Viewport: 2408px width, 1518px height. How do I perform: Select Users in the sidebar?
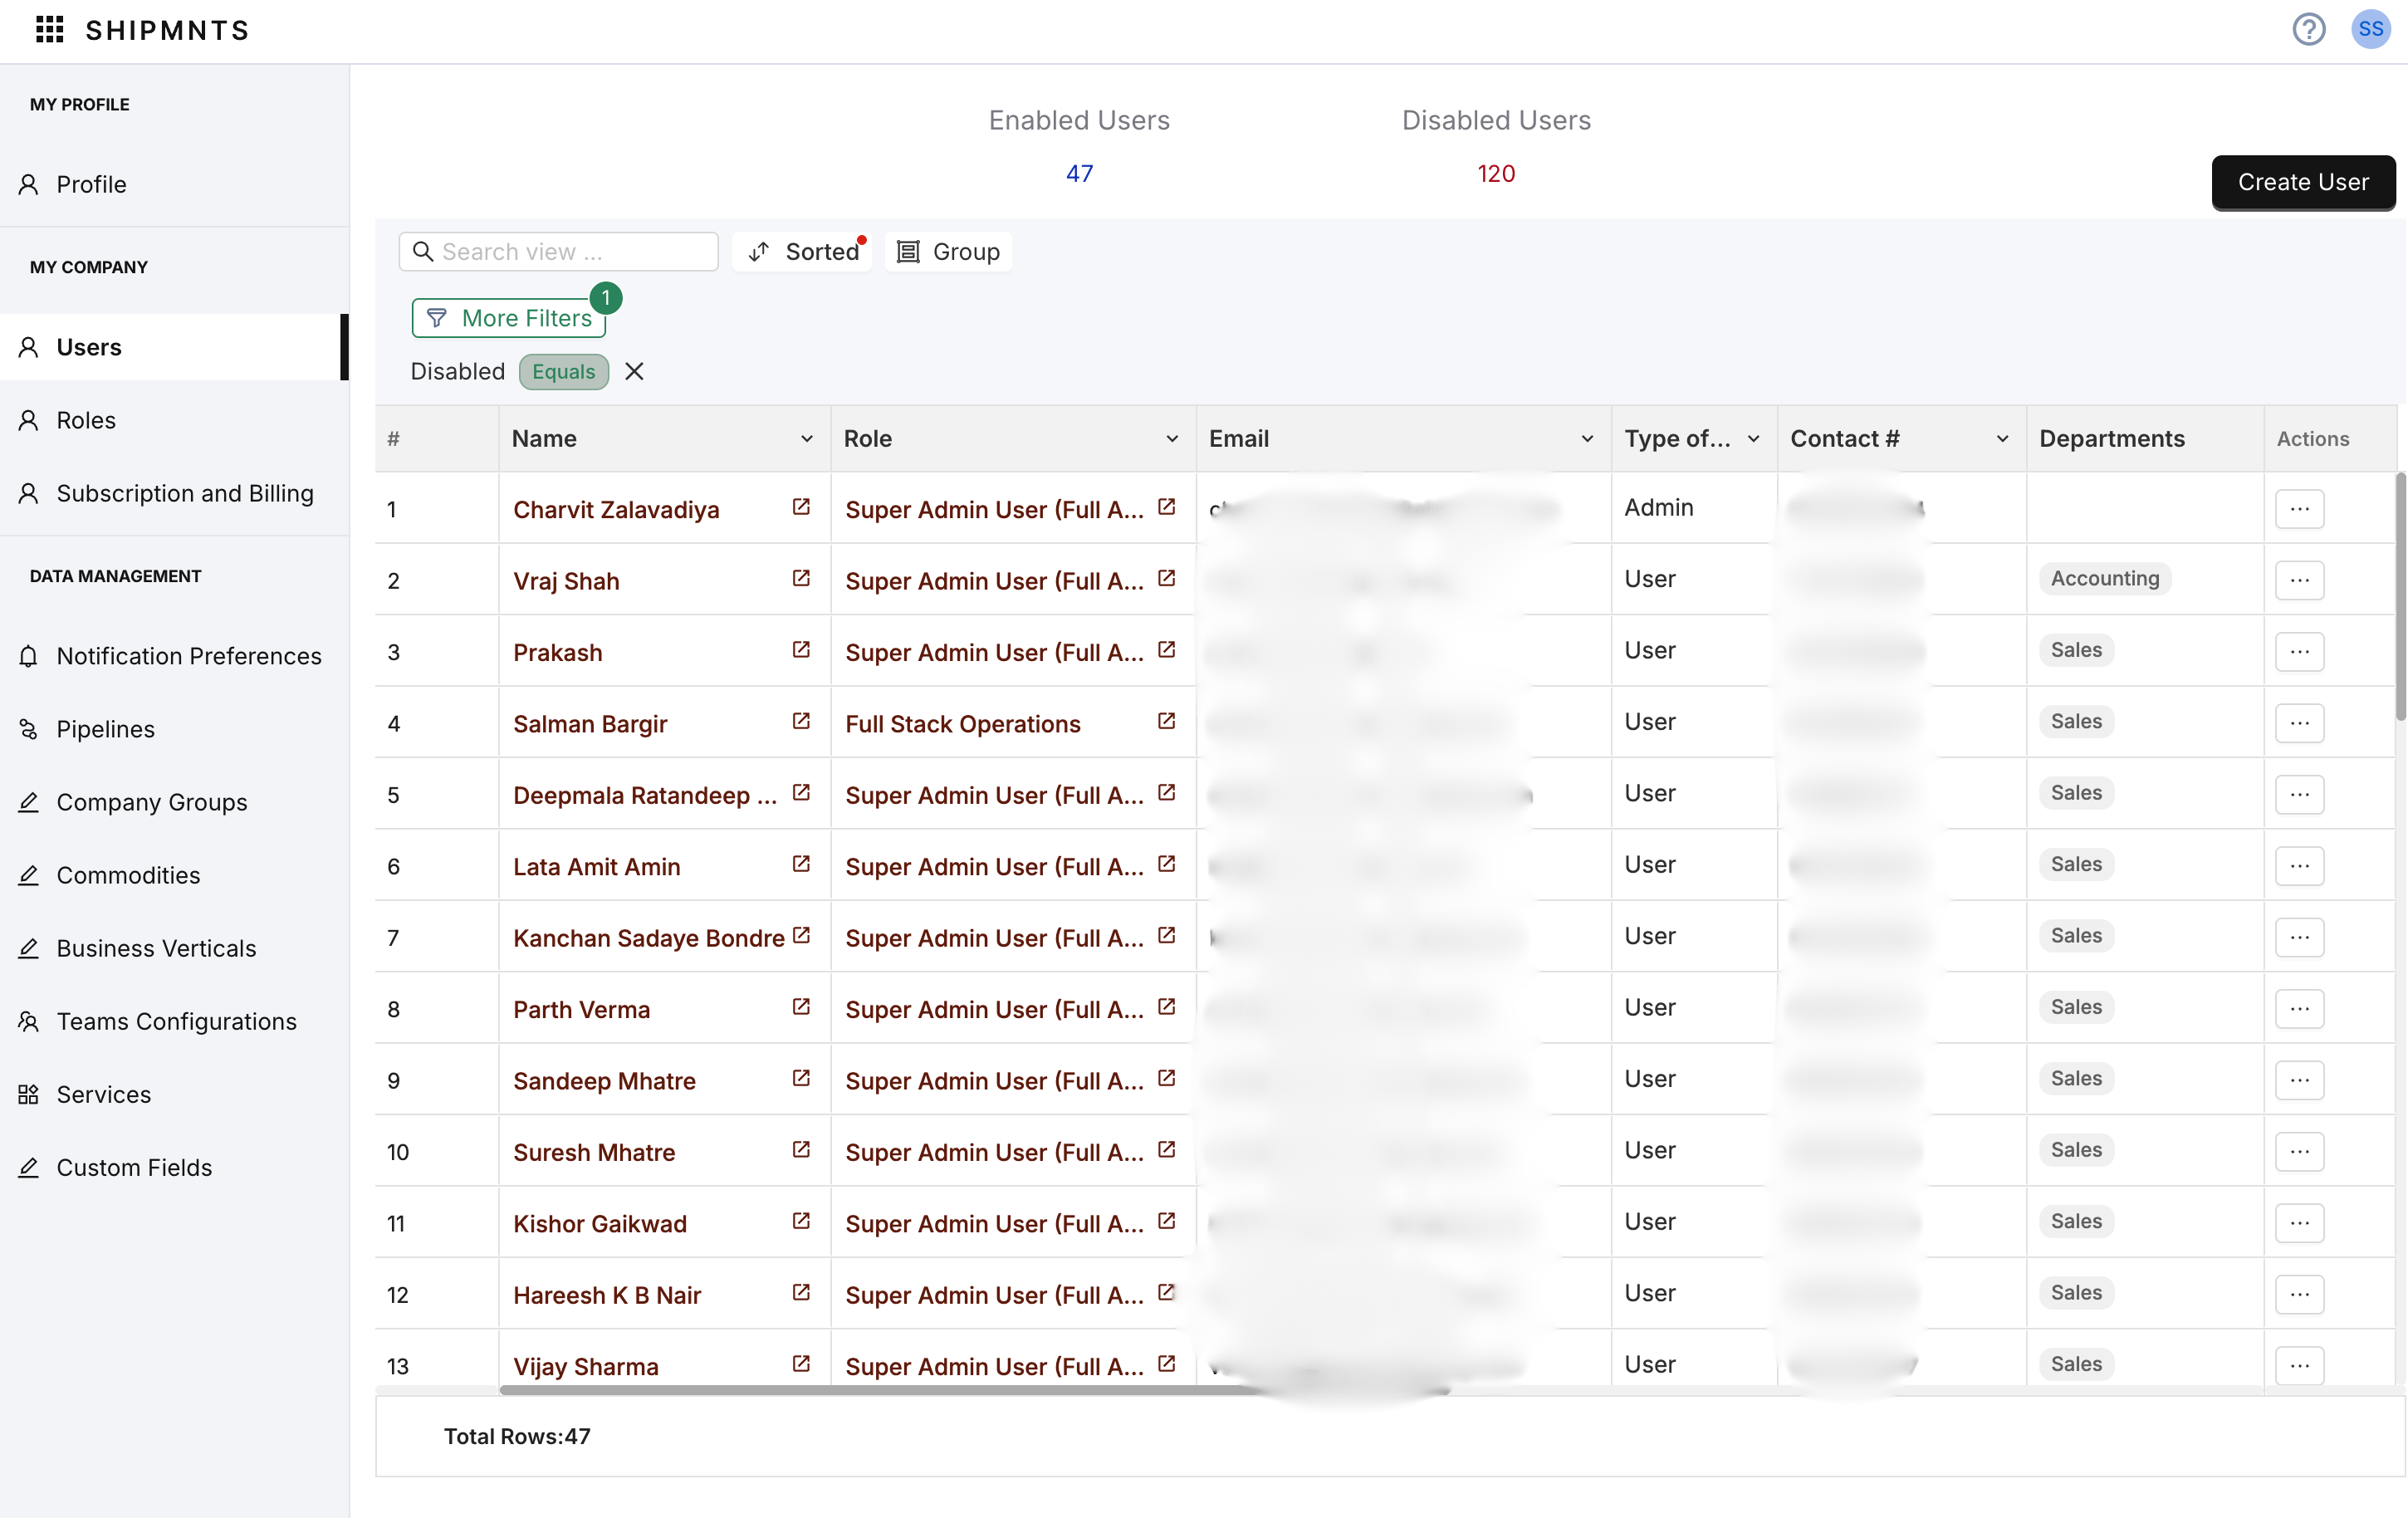174,347
